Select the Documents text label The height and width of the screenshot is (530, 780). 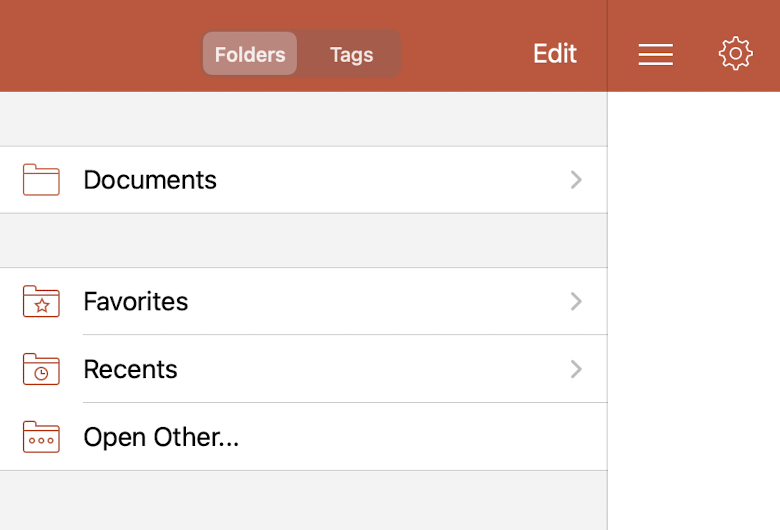150,180
